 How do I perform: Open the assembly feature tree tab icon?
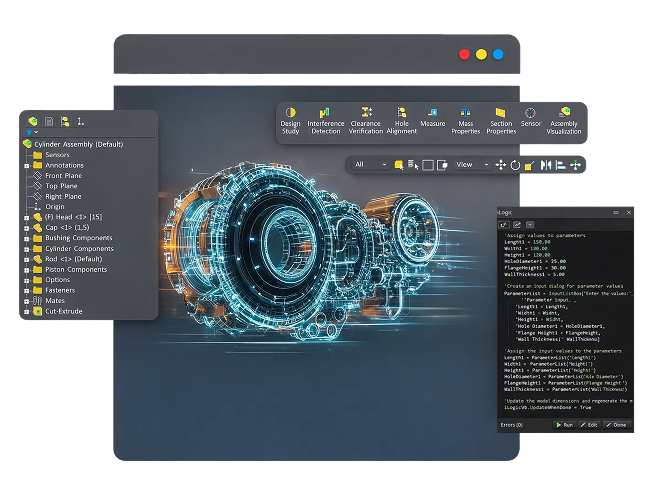point(33,121)
